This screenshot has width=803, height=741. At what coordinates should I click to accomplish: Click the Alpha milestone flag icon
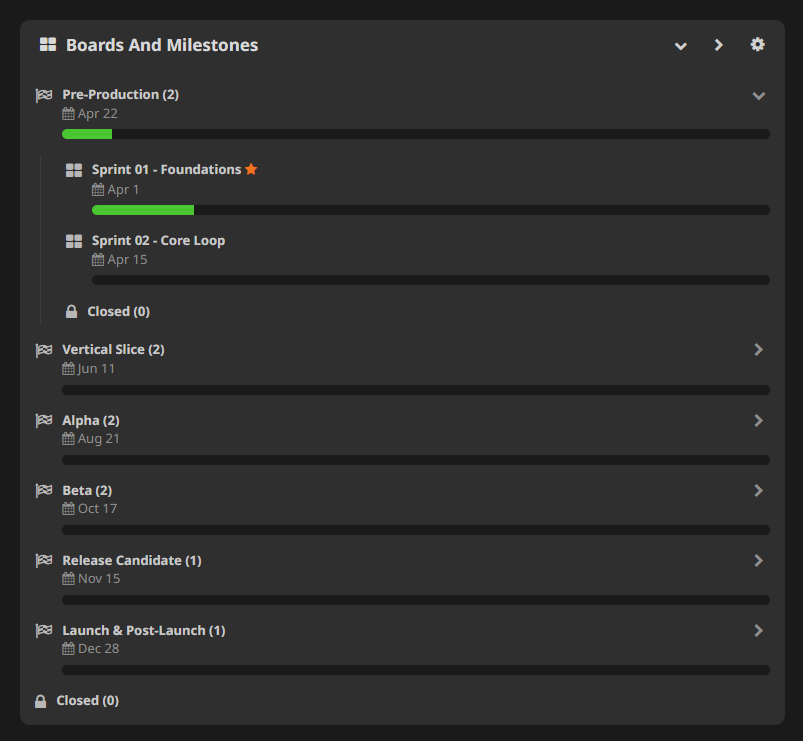[43, 420]
